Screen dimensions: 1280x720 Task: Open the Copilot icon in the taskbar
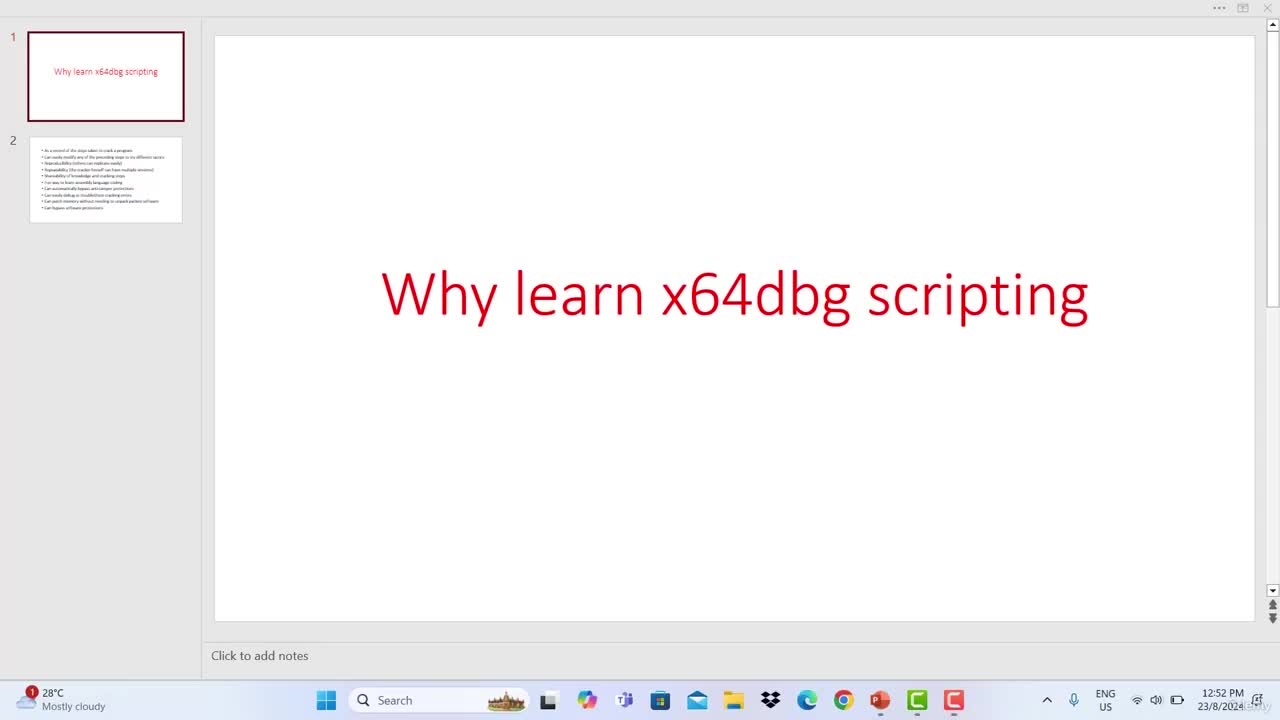tap(586, 700)
